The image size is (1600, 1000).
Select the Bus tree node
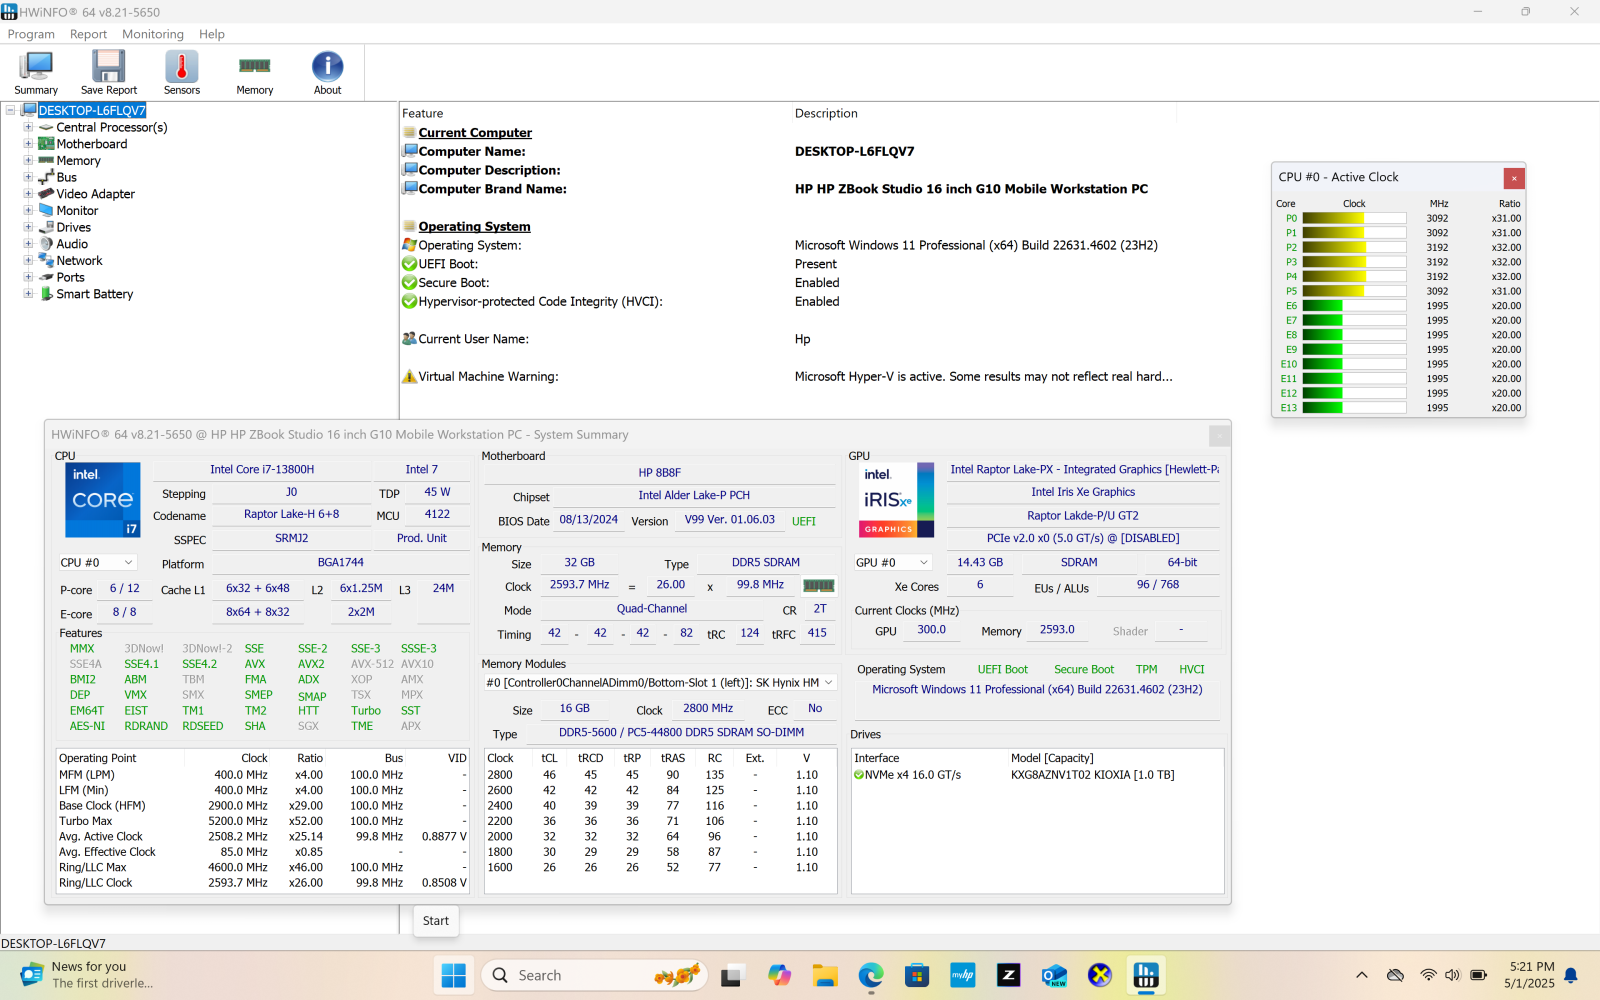(x=66, y=177)
